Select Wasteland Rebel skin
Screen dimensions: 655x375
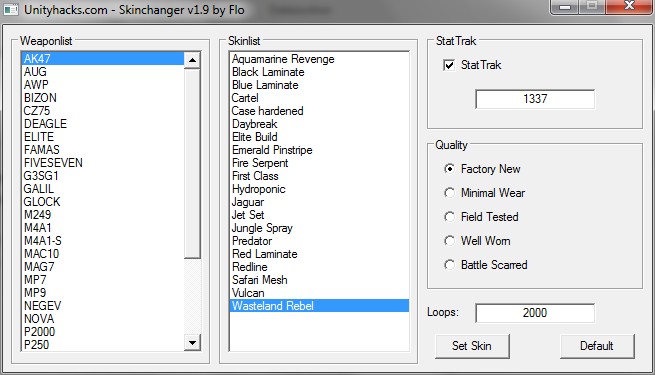(319, 306)
